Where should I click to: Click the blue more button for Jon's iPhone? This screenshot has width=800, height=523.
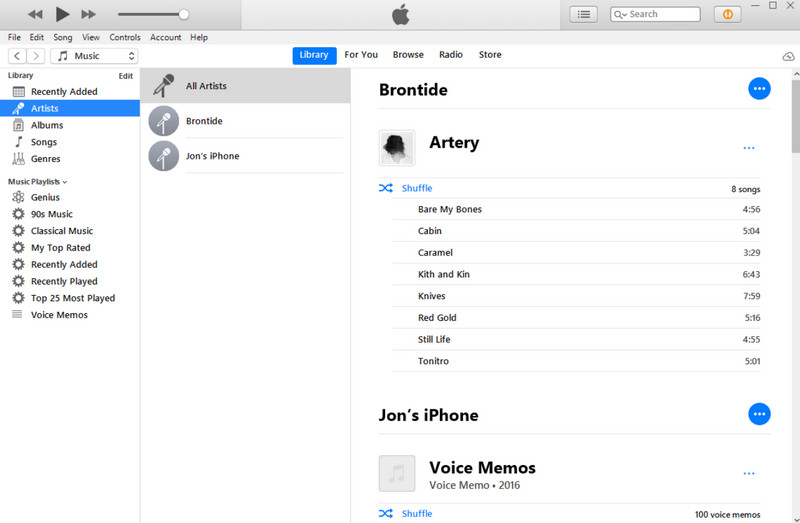click(x=759, y=414)
